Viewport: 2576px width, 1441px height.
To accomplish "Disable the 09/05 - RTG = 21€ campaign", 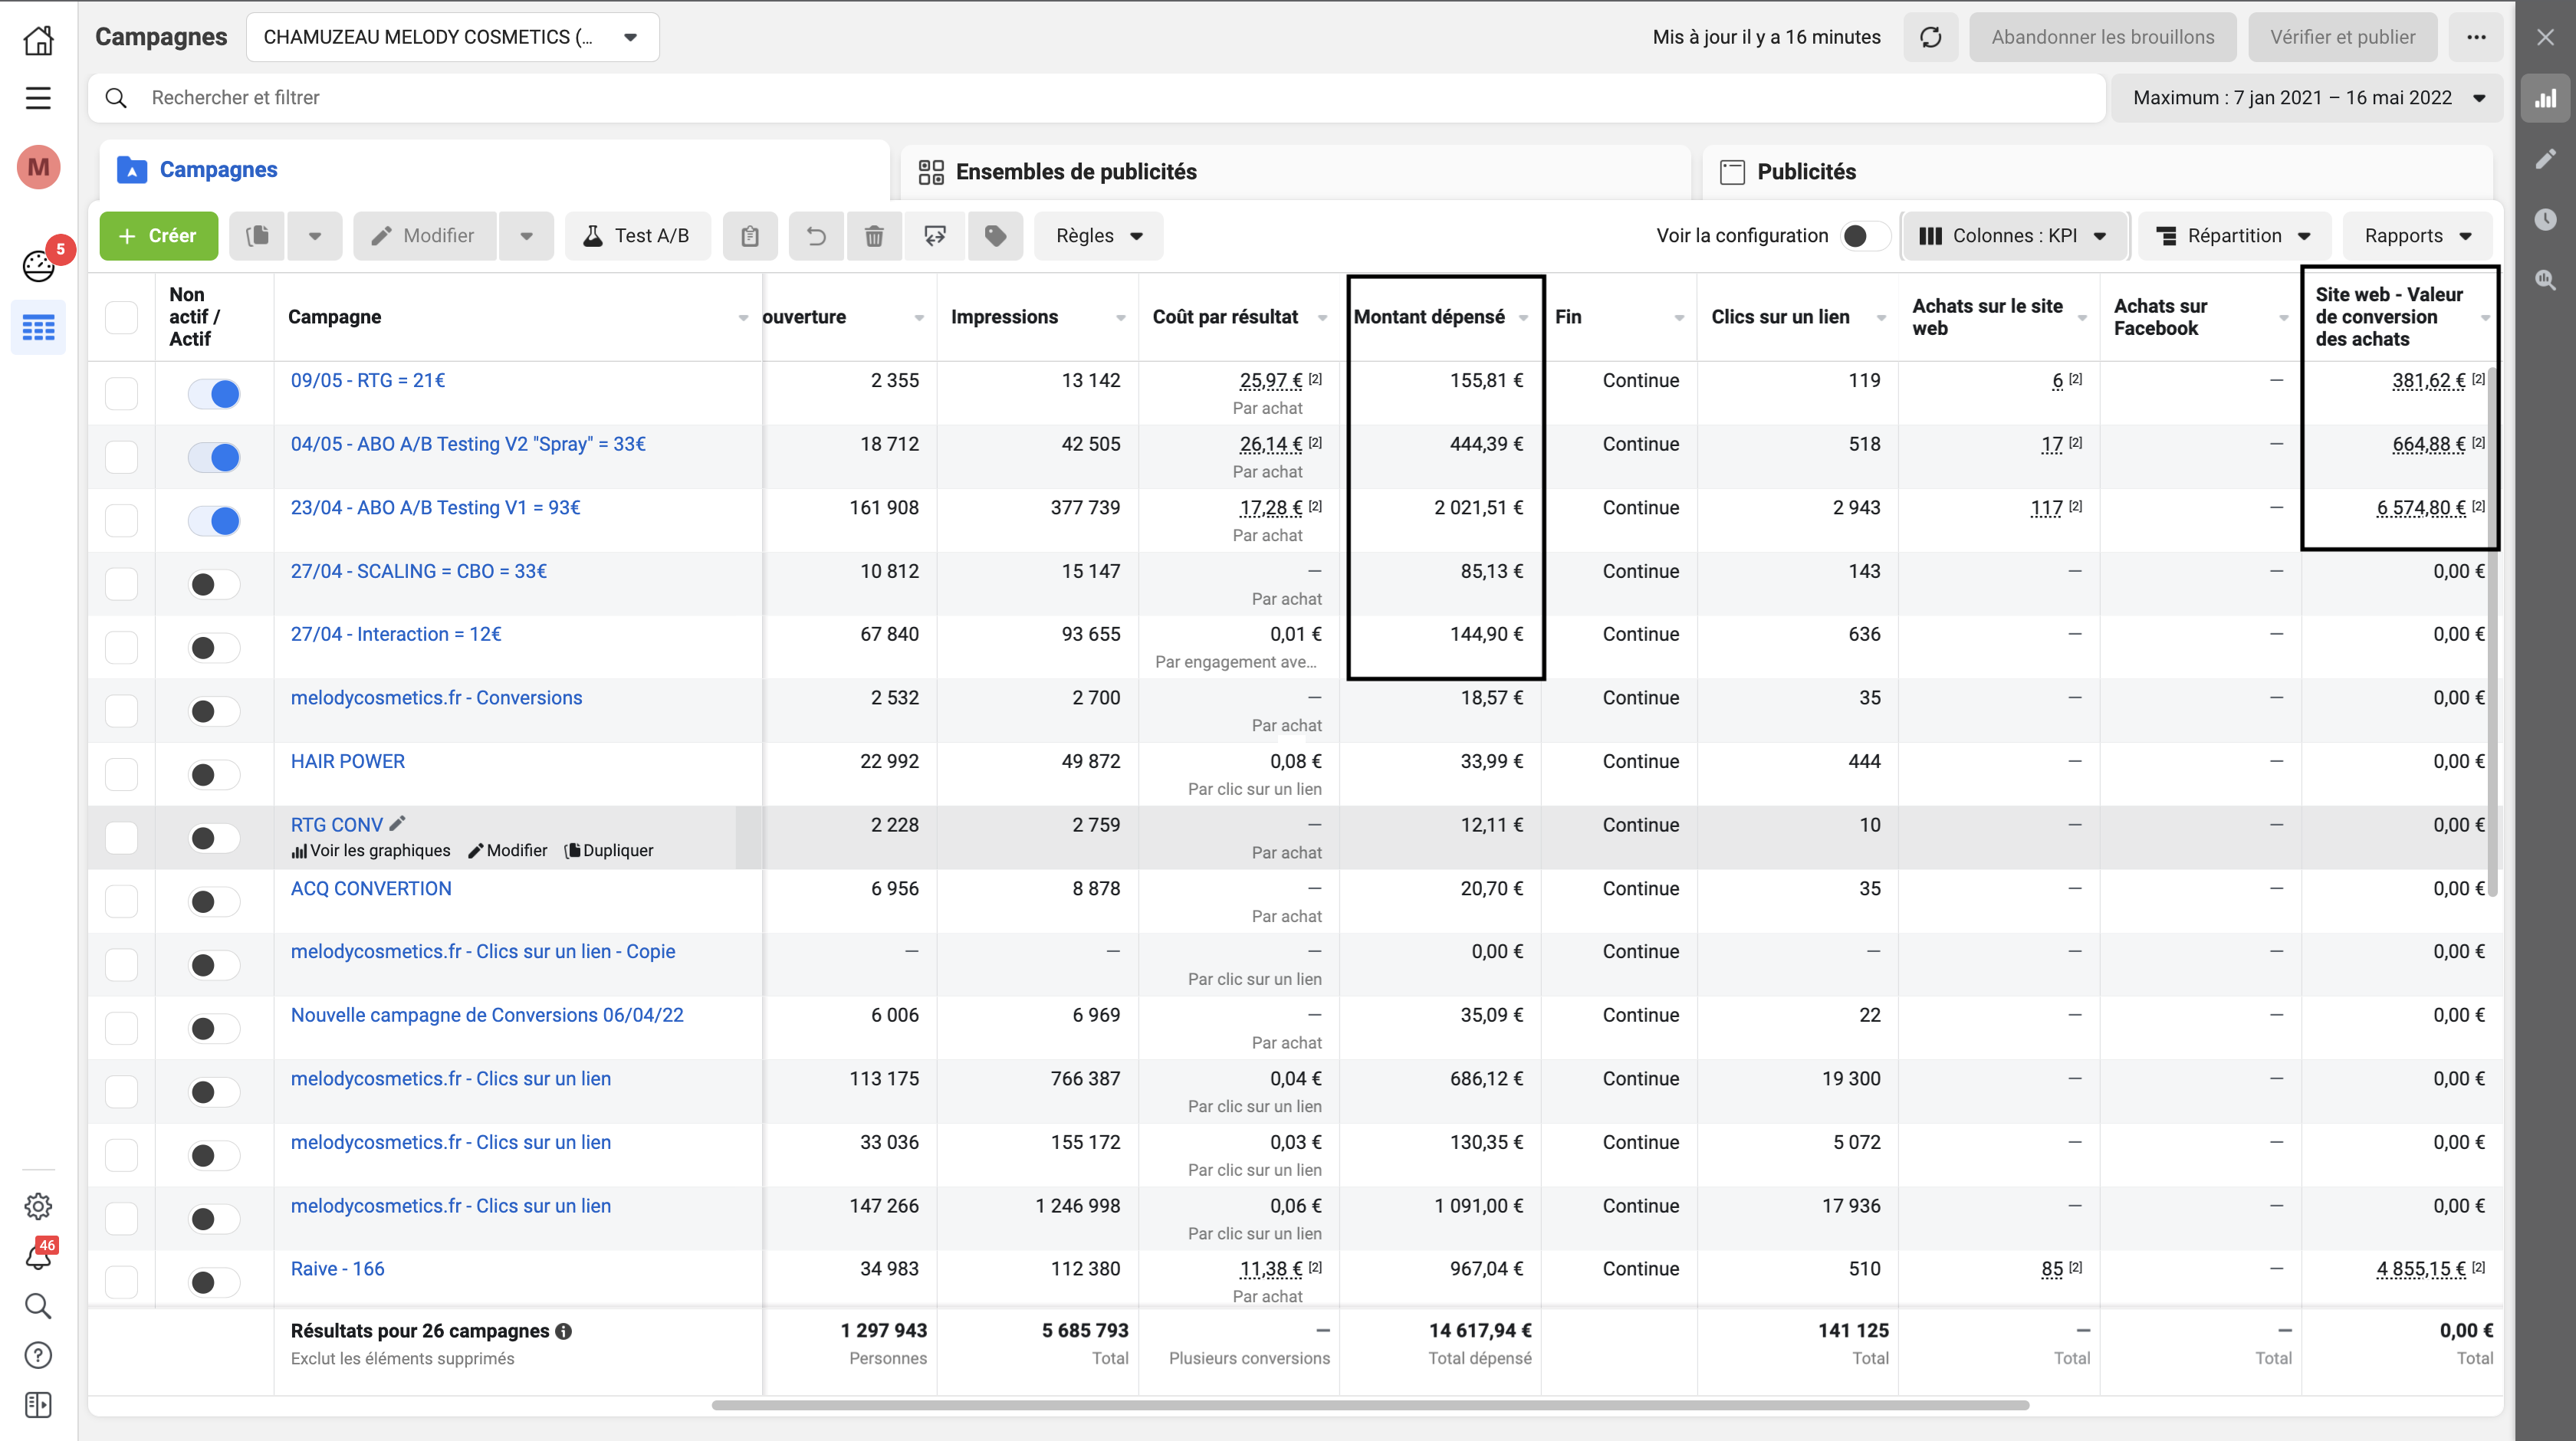I will pos(214,394).
